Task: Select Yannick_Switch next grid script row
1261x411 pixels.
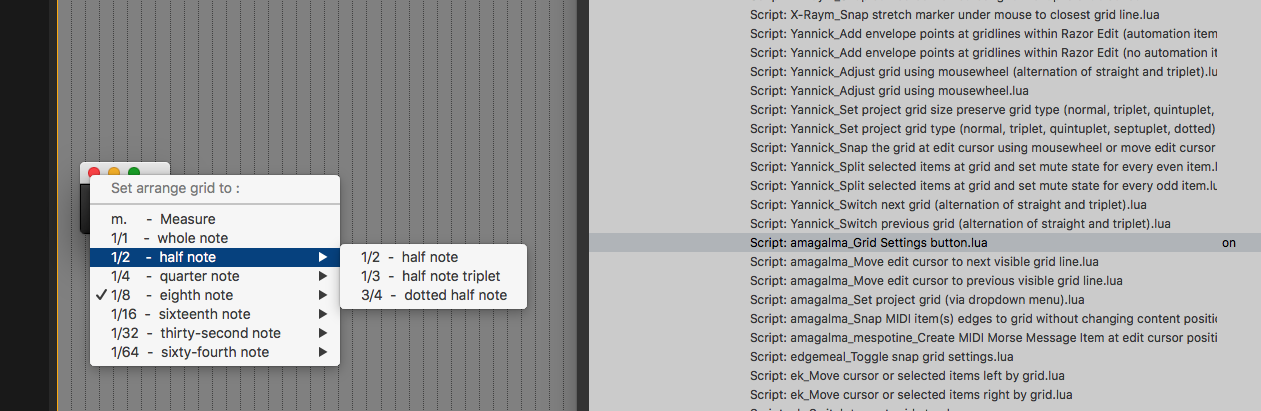Action: 948,205
